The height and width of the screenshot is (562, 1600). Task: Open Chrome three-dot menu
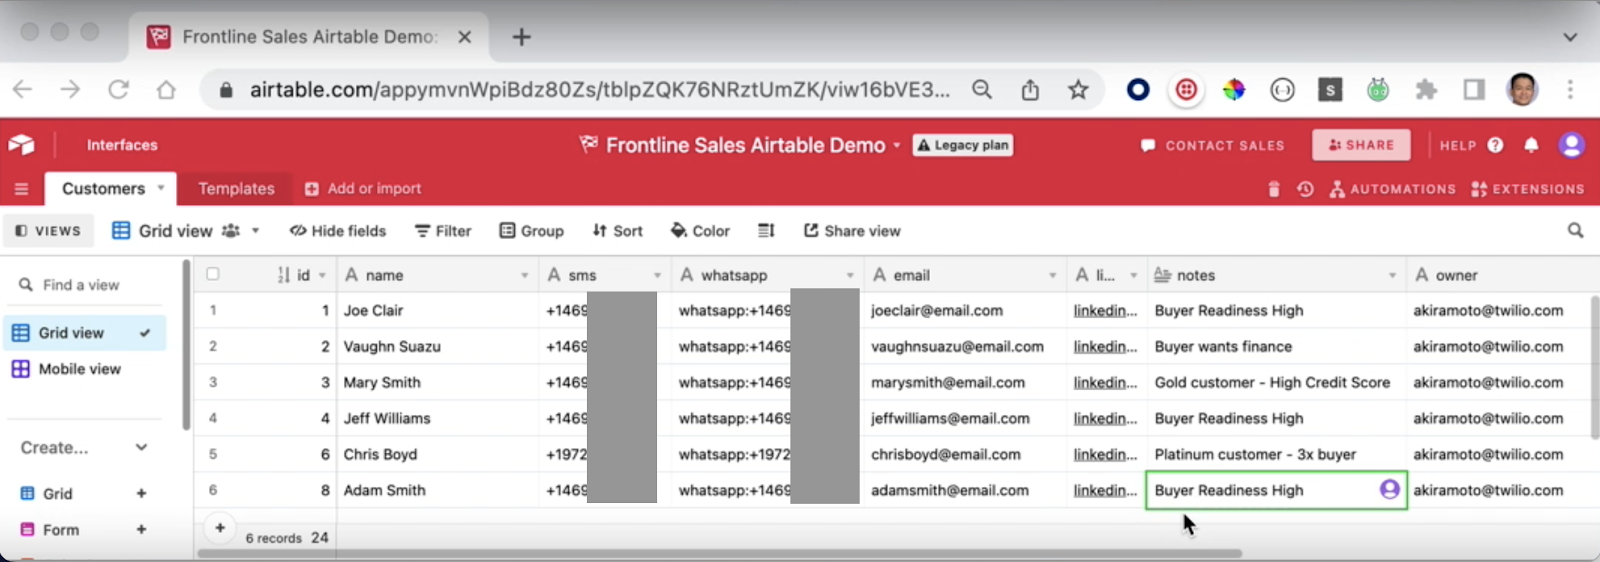point(1570,90)
